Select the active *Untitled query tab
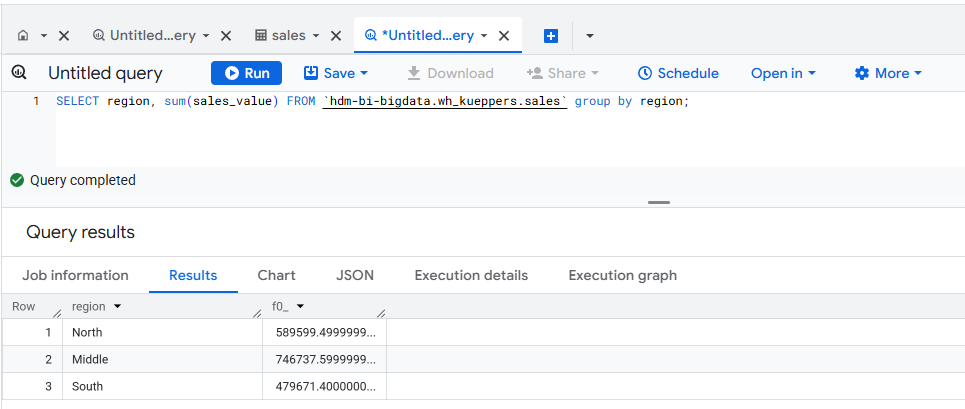965x409 pixels. (420, 36)
